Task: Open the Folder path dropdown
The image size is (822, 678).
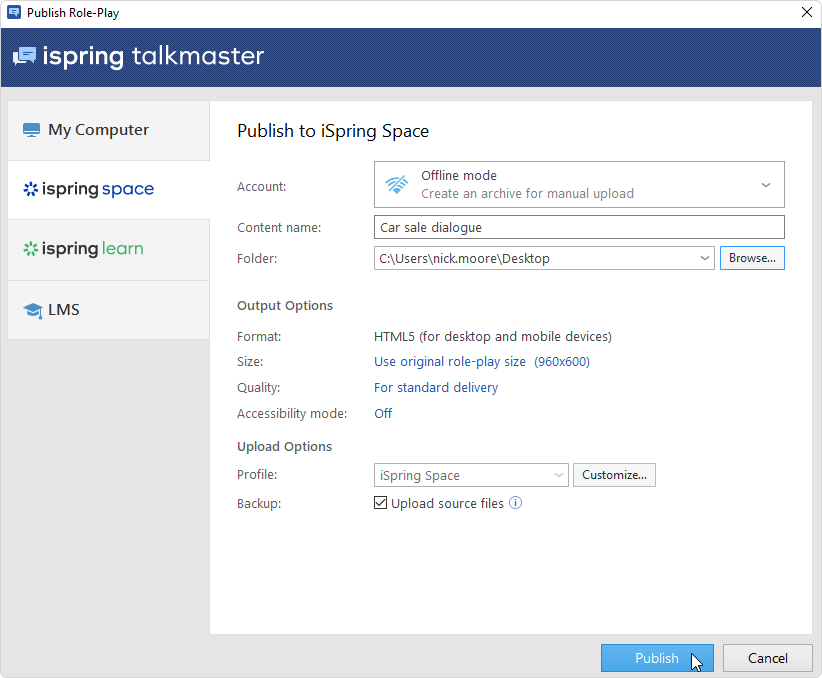Action: click(x=706, y=258)
